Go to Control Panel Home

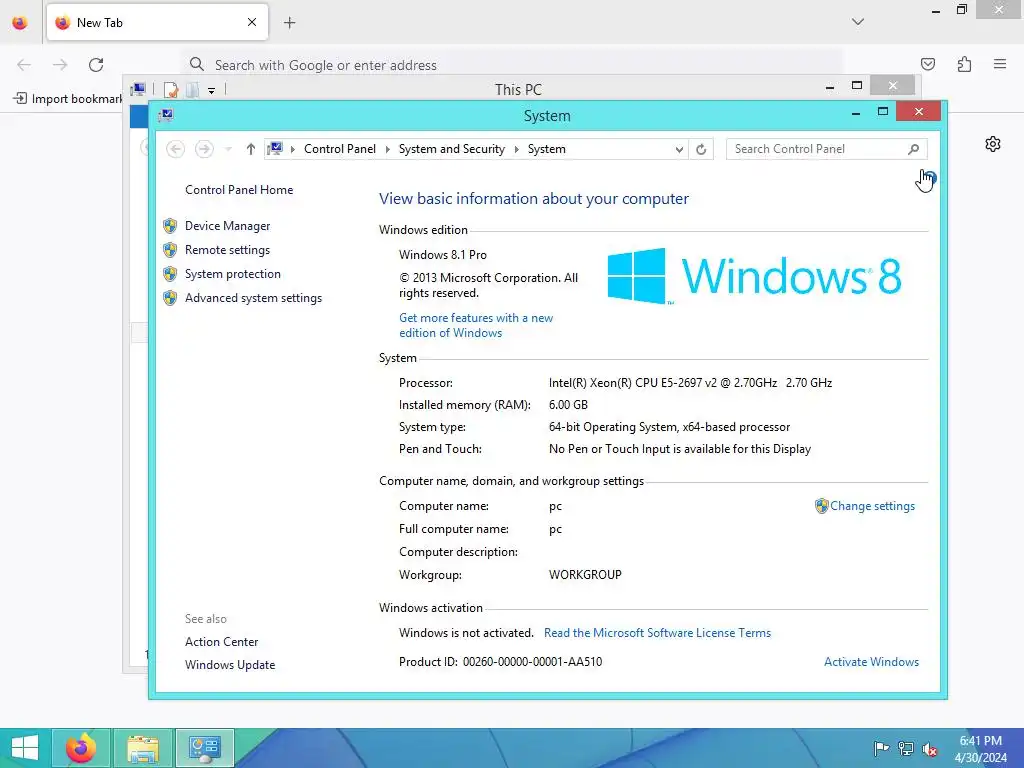(239, 190)
